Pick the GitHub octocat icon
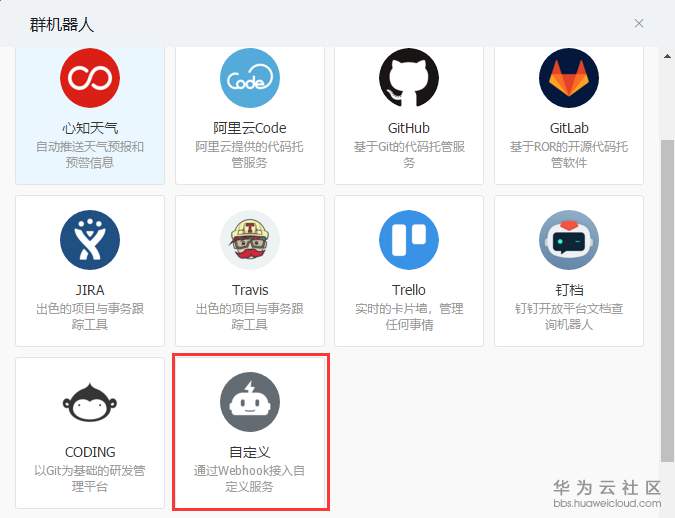Screen dimensions: 675x518 409,78
